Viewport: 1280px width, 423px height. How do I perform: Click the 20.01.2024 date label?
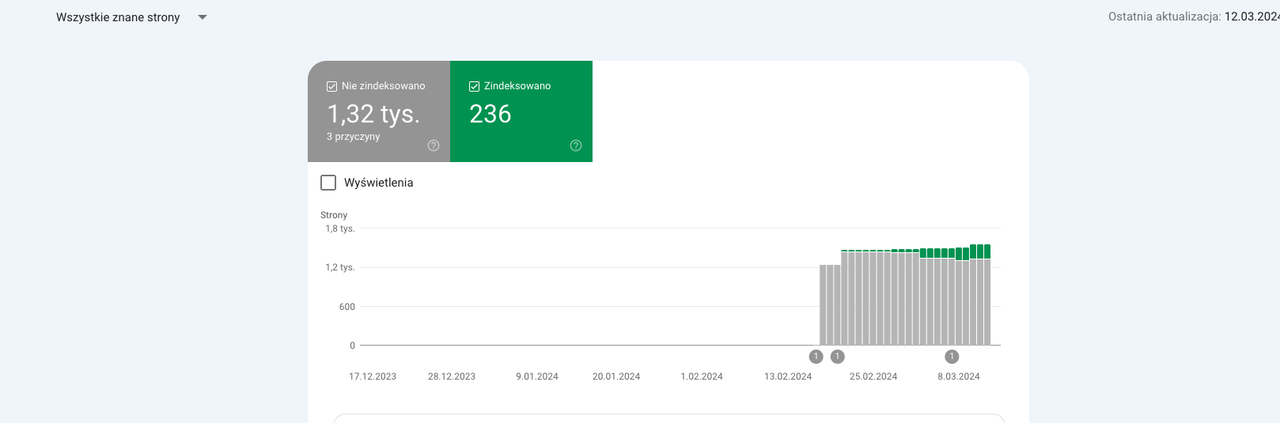coord(616,377)
